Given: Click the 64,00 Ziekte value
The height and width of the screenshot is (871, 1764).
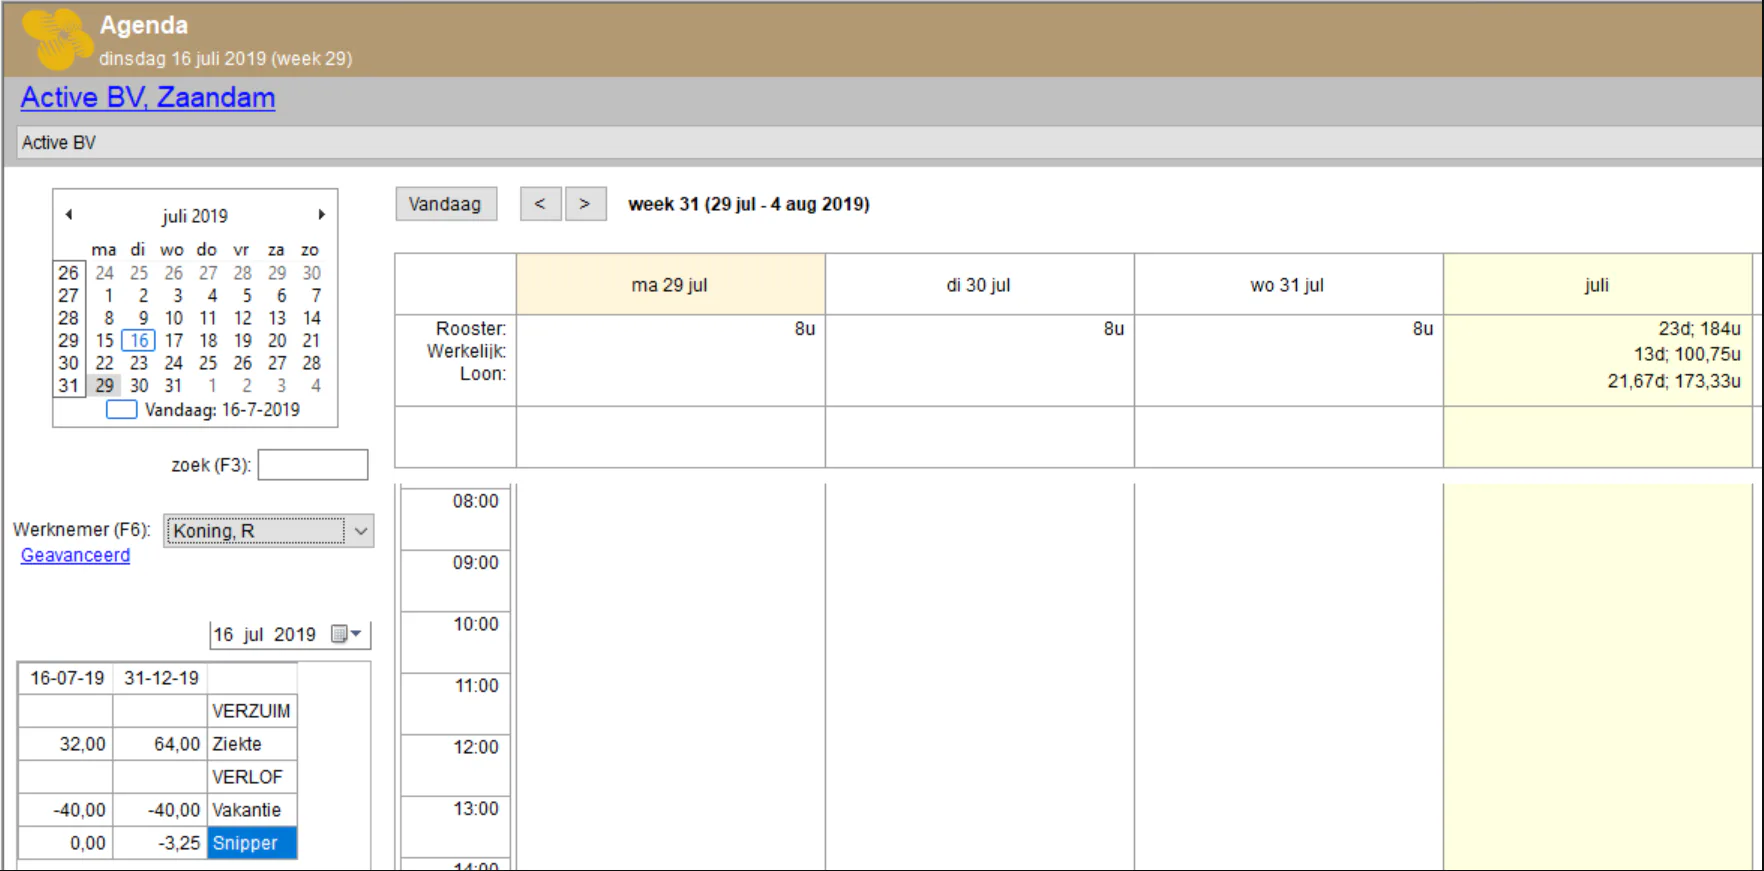Looking at the screenshot, I should coord(177,744).
